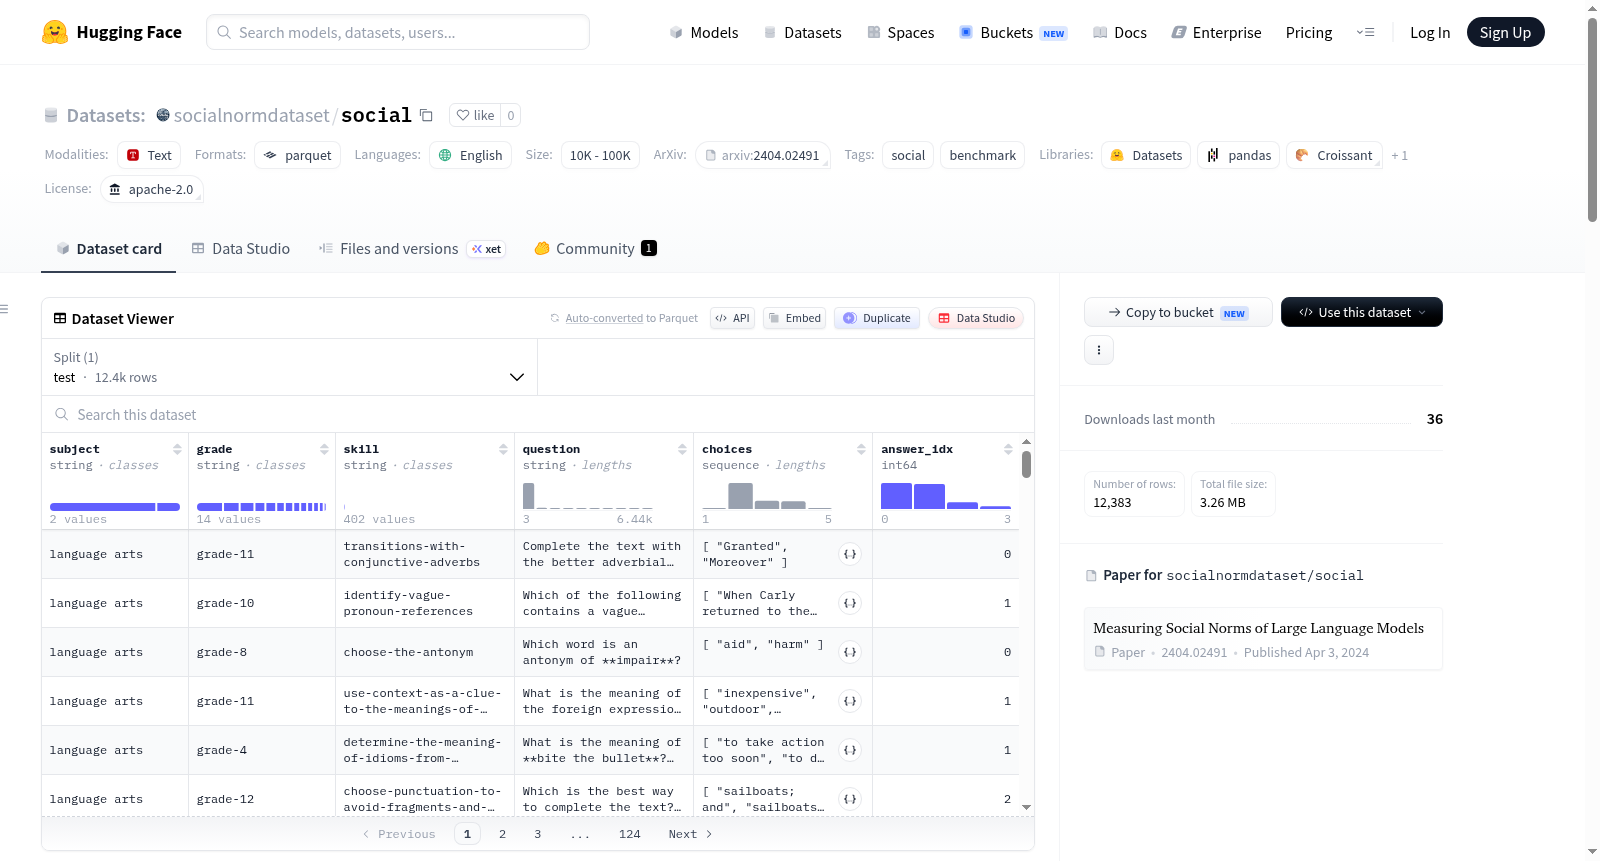This screenshot has height=861, width=1600.
Task: Click the parquet format tag
Action: point(297,155)
